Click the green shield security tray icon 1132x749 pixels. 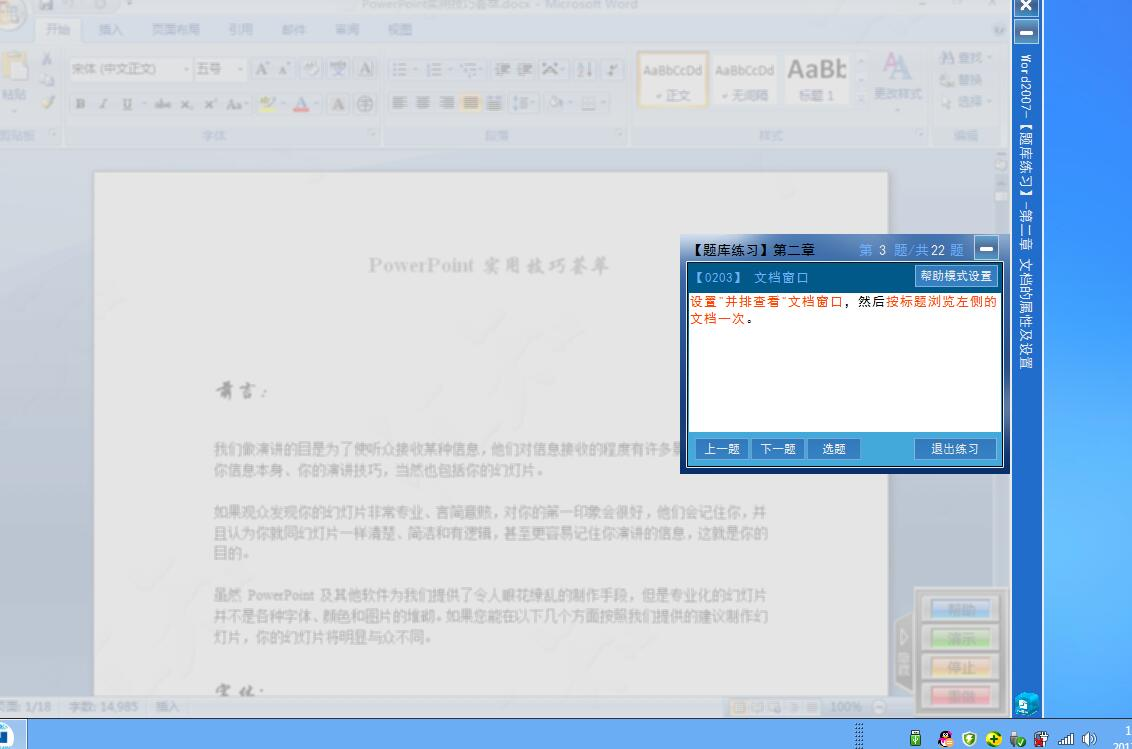pyautogui.click(x=969, y=739)
